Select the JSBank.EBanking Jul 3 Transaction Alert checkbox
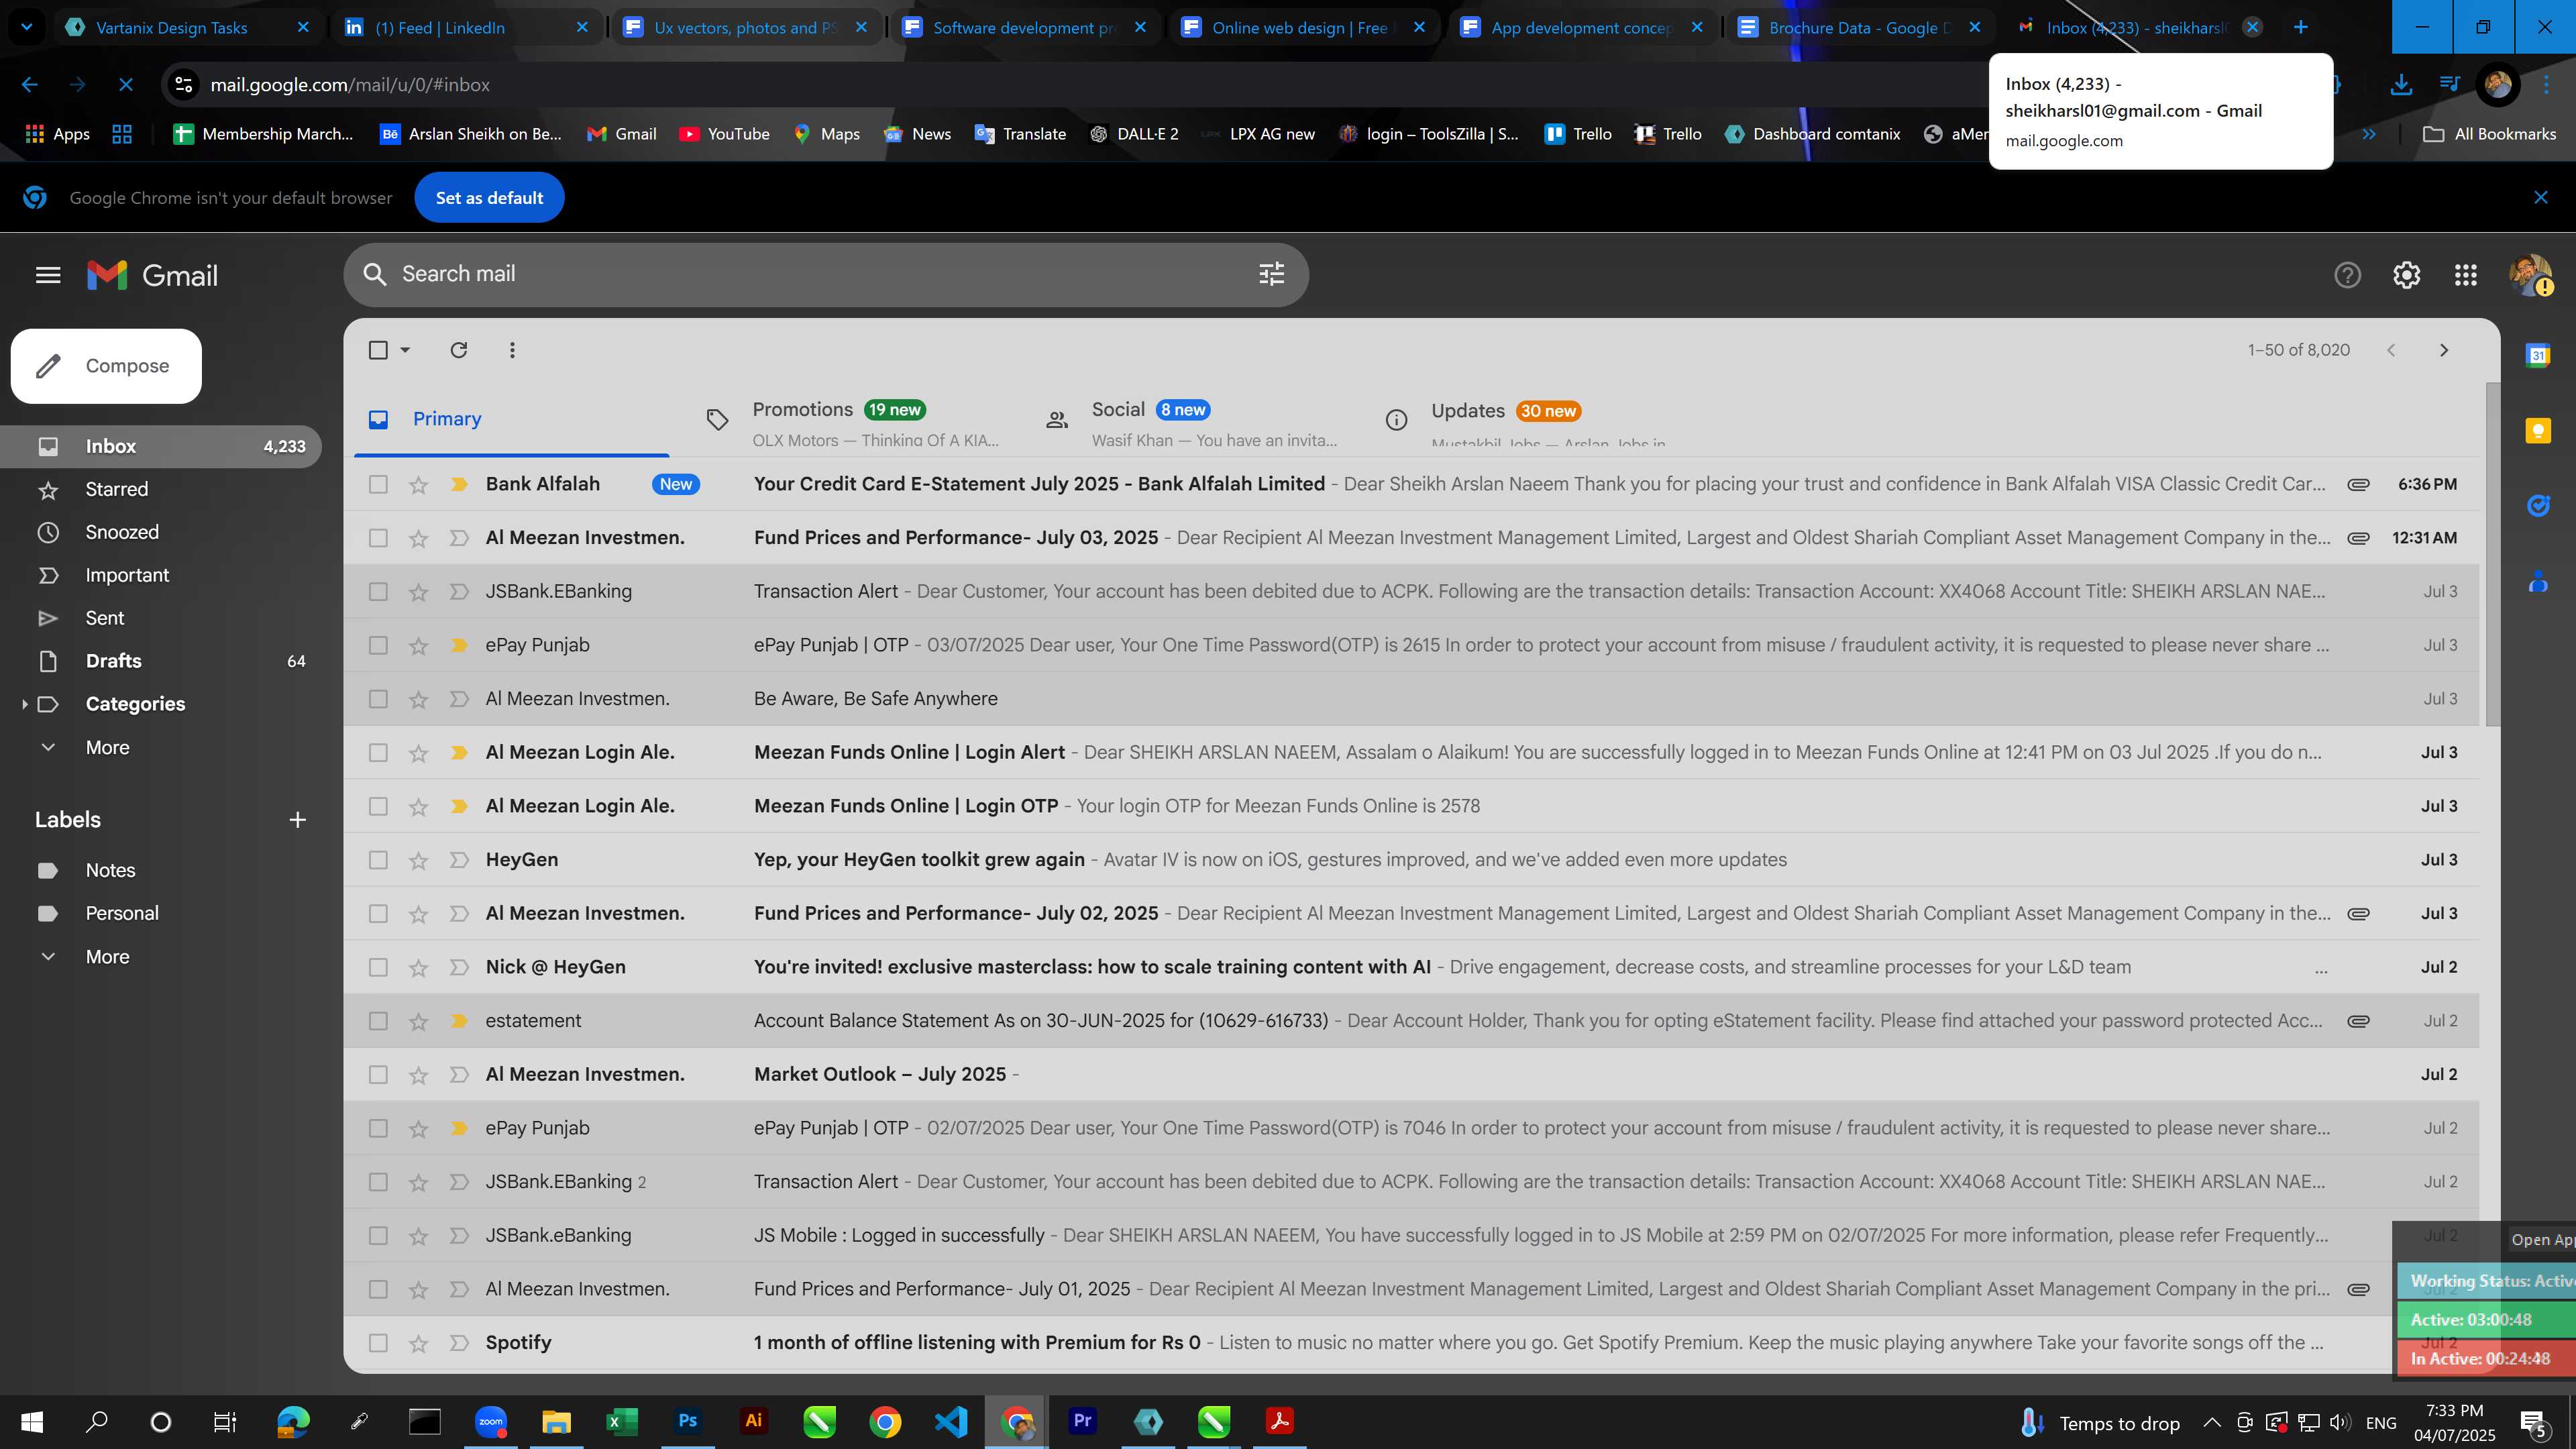Screen dimensions: 2576x1449 [378, 592]
